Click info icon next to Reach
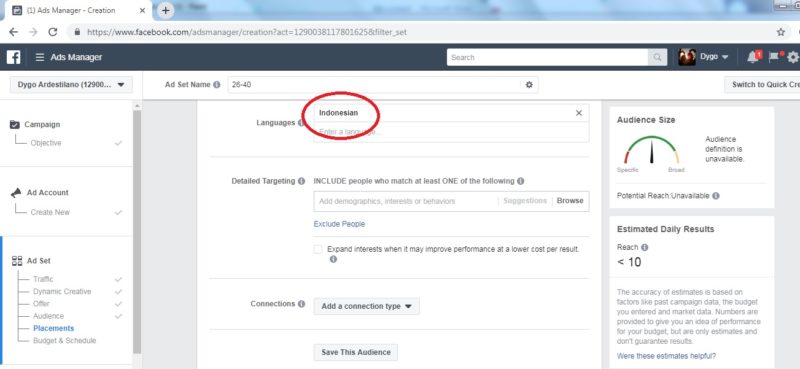This screenshot has width=800, height=369. 644,248
